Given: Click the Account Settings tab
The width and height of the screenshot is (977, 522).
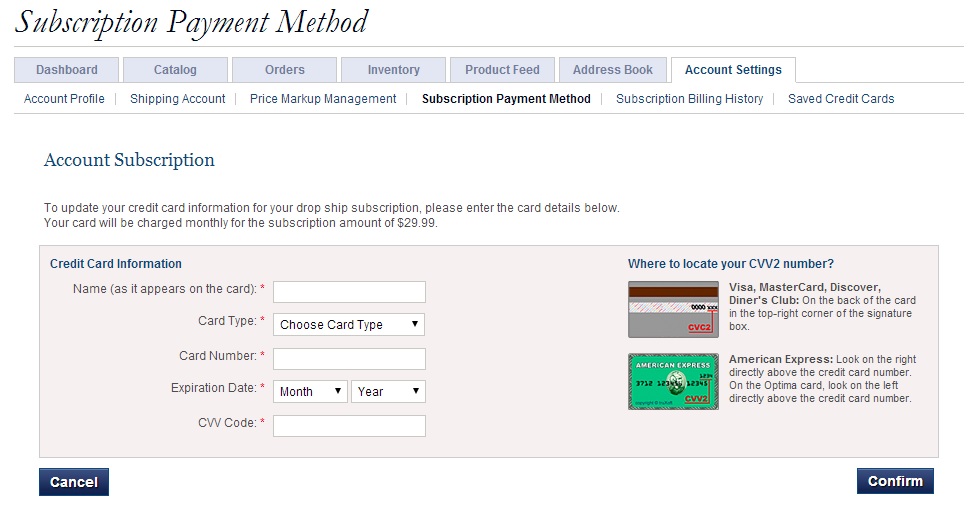Looking at the screenshot, I should (733, 70).
